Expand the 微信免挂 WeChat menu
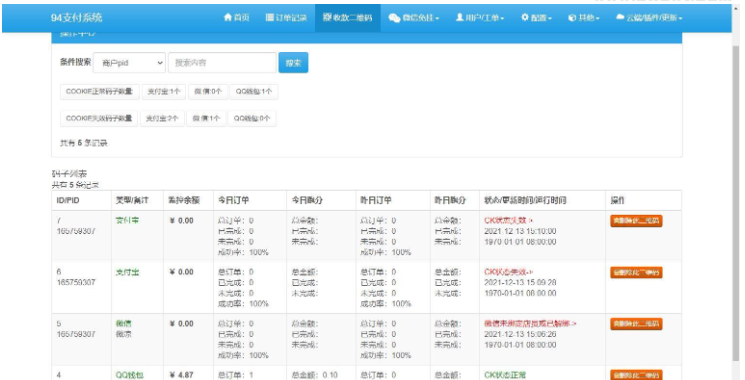 pos(413,18)
